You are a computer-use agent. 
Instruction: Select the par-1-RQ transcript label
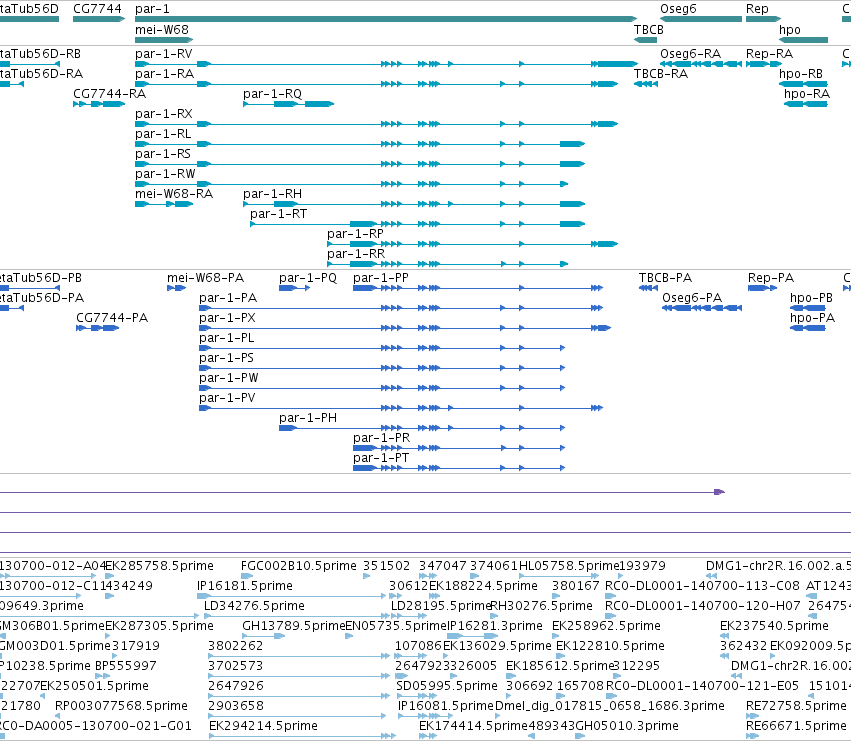(272, 94)
